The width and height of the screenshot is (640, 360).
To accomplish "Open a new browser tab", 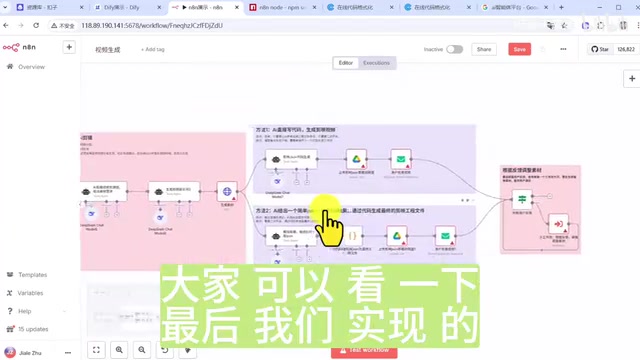I will pos(561,7).
